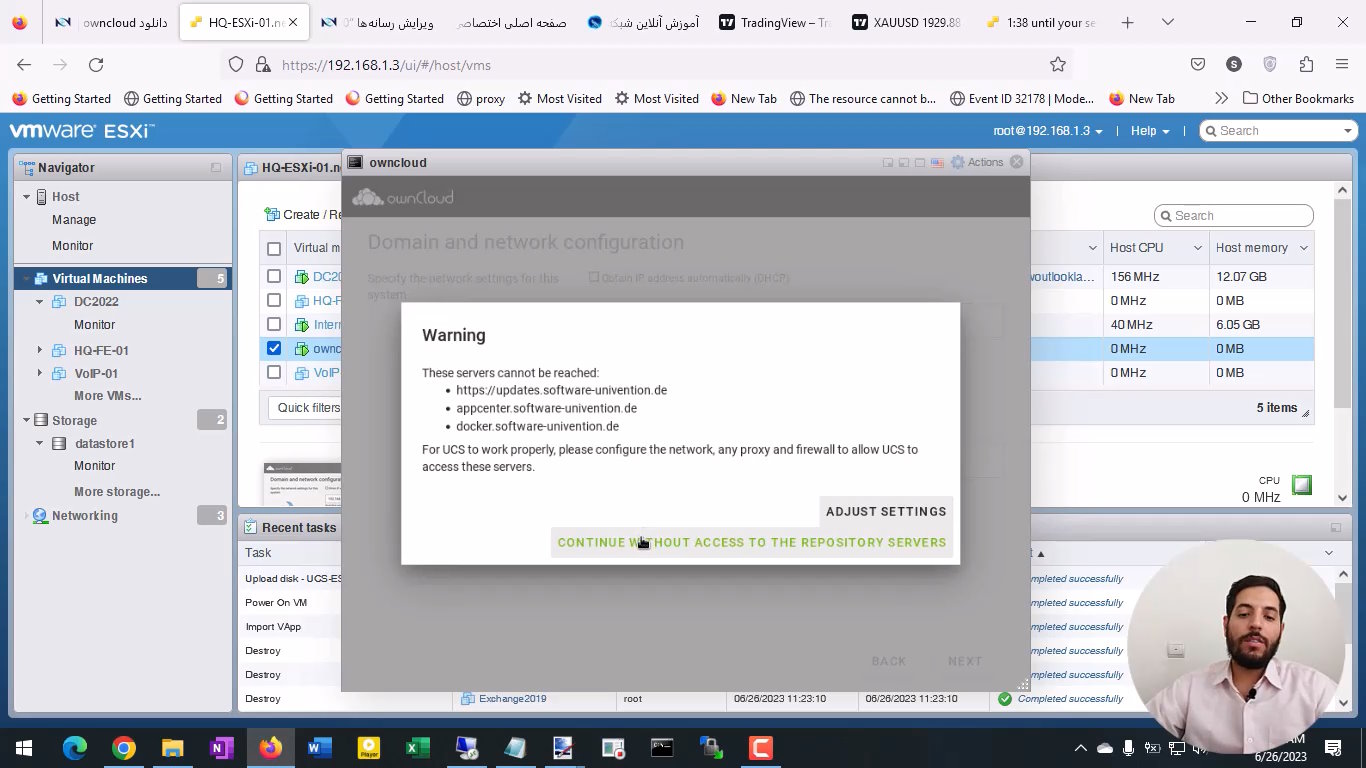Open More VMs... in Navigator

tap(107, 396)
